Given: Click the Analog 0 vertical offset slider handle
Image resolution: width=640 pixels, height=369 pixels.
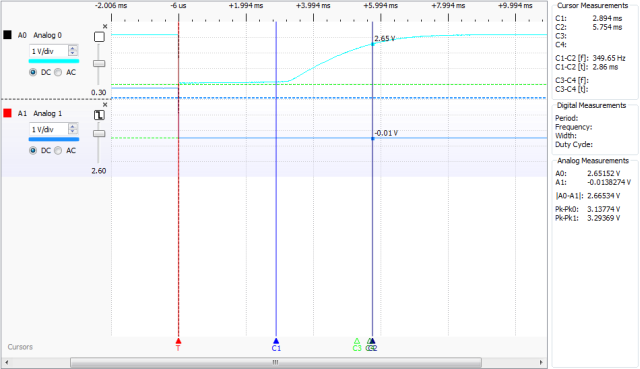Looking at the screenshot, I should coord(99,64).
